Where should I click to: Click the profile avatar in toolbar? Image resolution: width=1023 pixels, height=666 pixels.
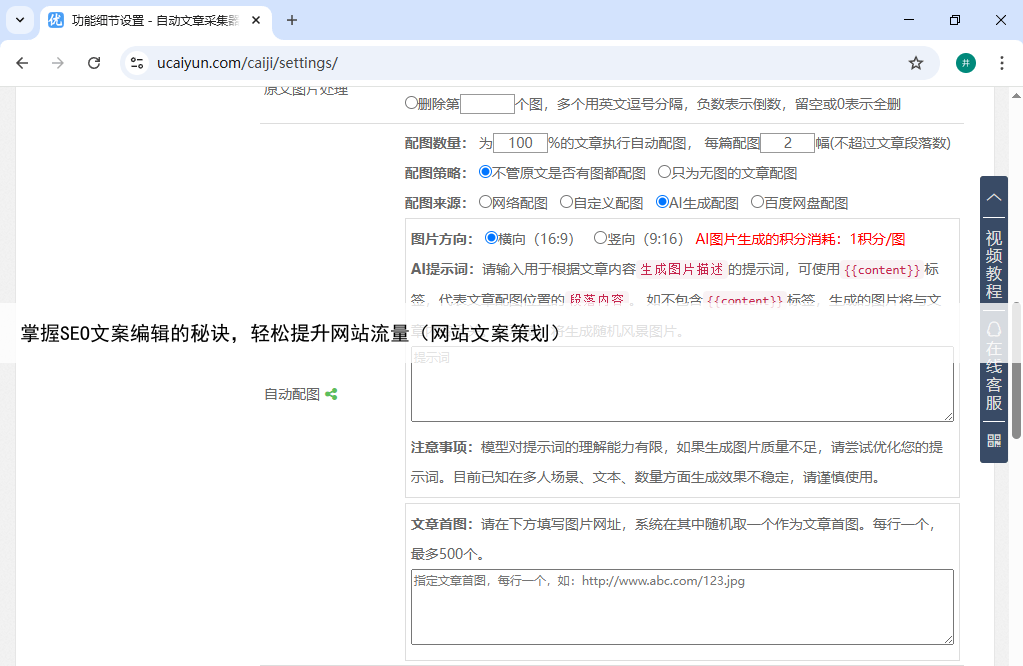[x=965, y=63]
